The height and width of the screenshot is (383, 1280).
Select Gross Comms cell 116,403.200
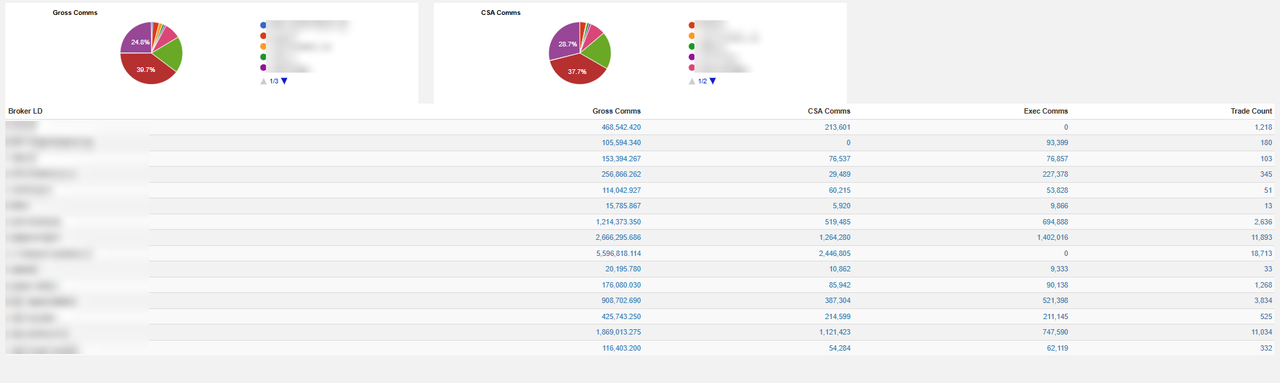pyautogui.click(x=621, y=348)
